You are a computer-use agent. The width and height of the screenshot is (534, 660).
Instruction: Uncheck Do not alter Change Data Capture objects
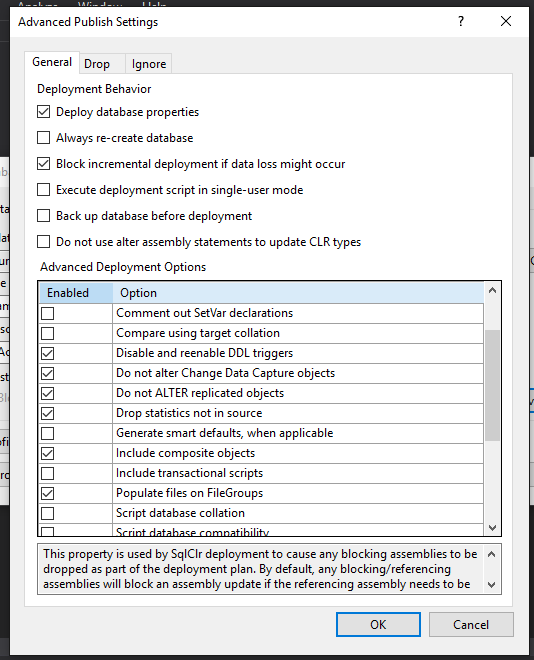click(x=48, y=373)
